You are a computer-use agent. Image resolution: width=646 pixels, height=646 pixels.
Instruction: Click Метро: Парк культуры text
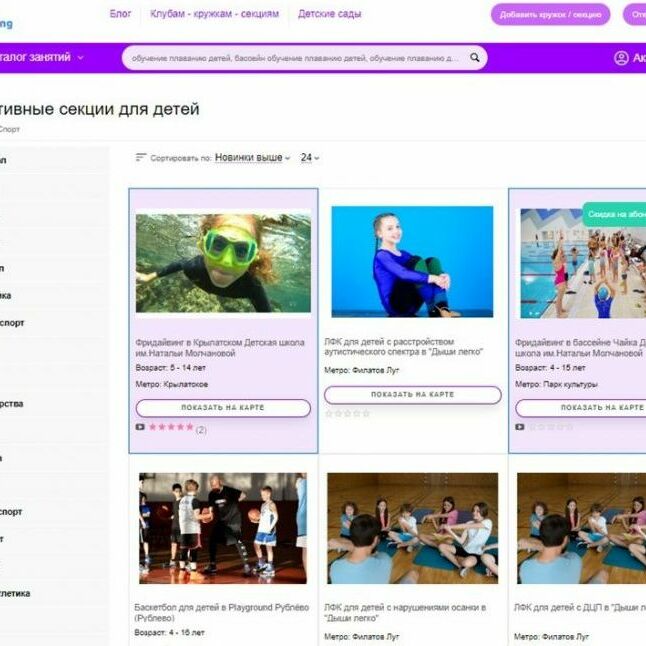(556, 384)
